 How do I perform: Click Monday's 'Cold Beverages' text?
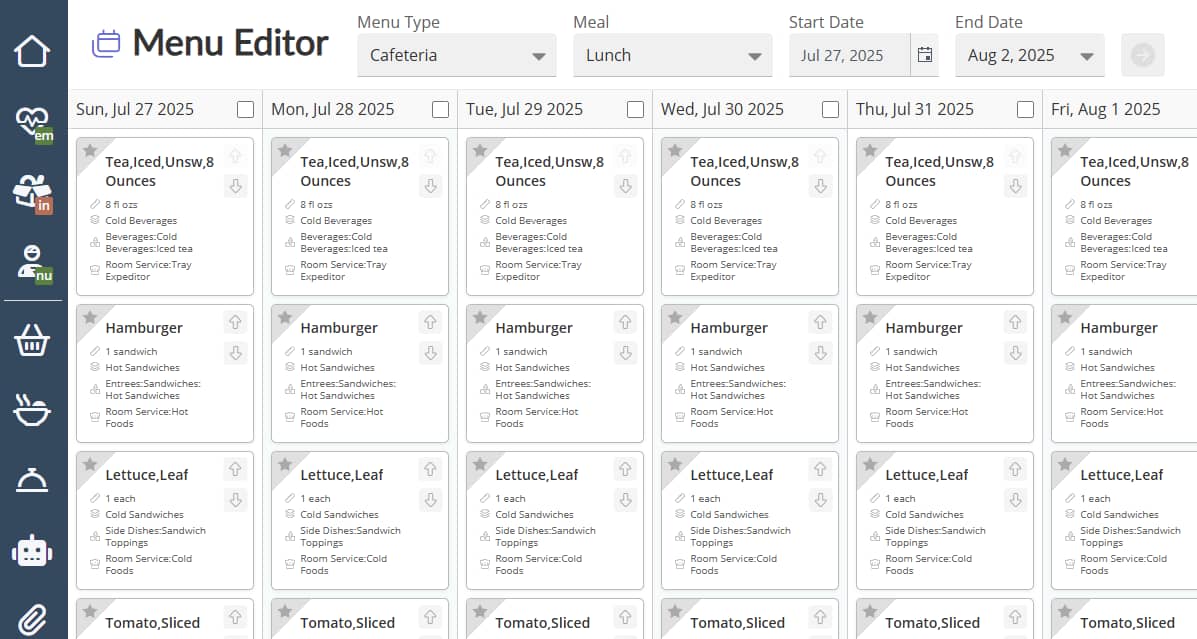pyautogui.click(x=336, y=221)
